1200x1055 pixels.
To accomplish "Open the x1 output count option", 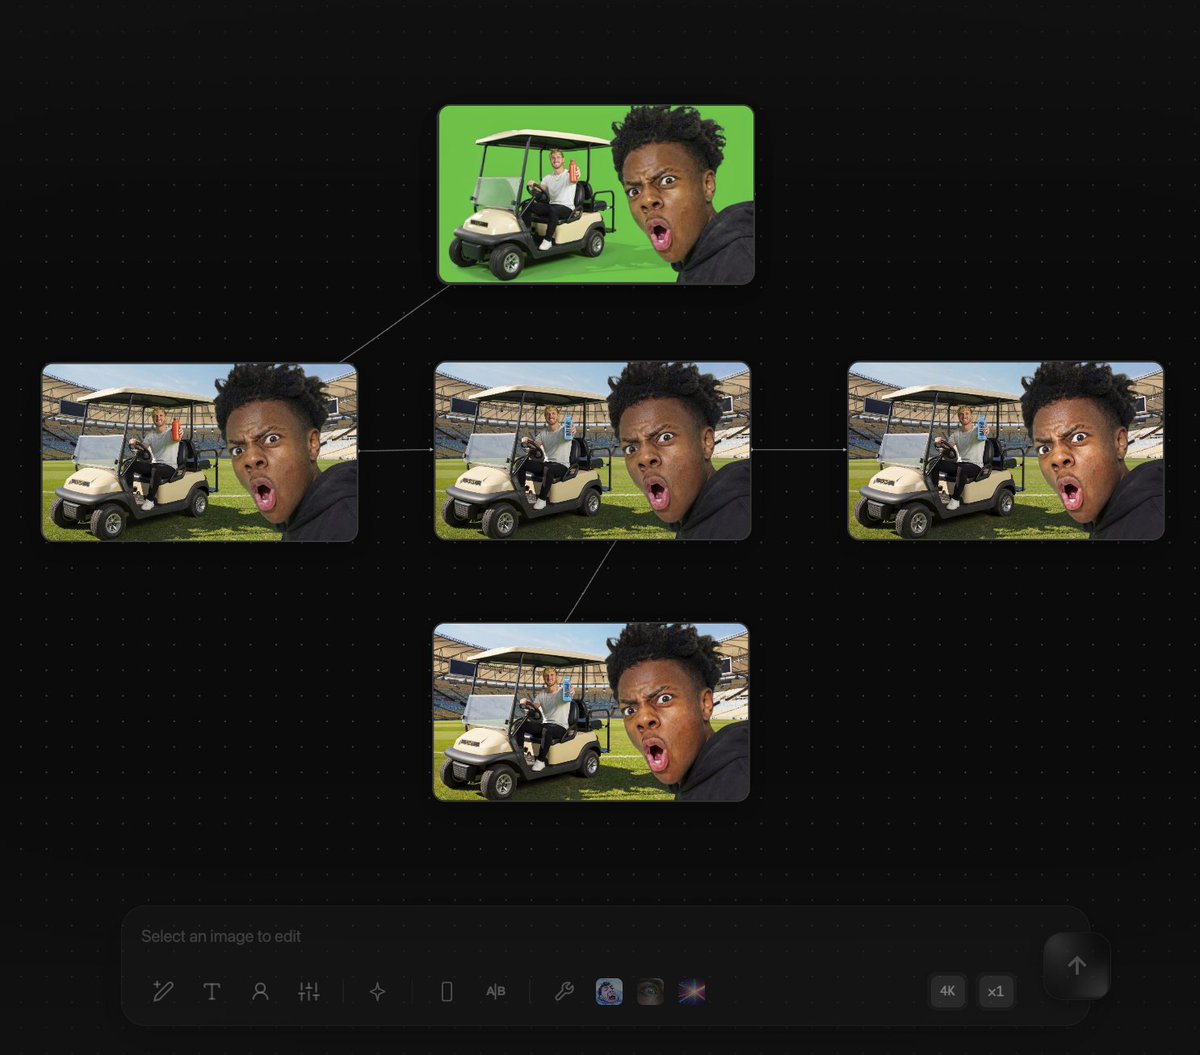I will click(x=996, y=991).
